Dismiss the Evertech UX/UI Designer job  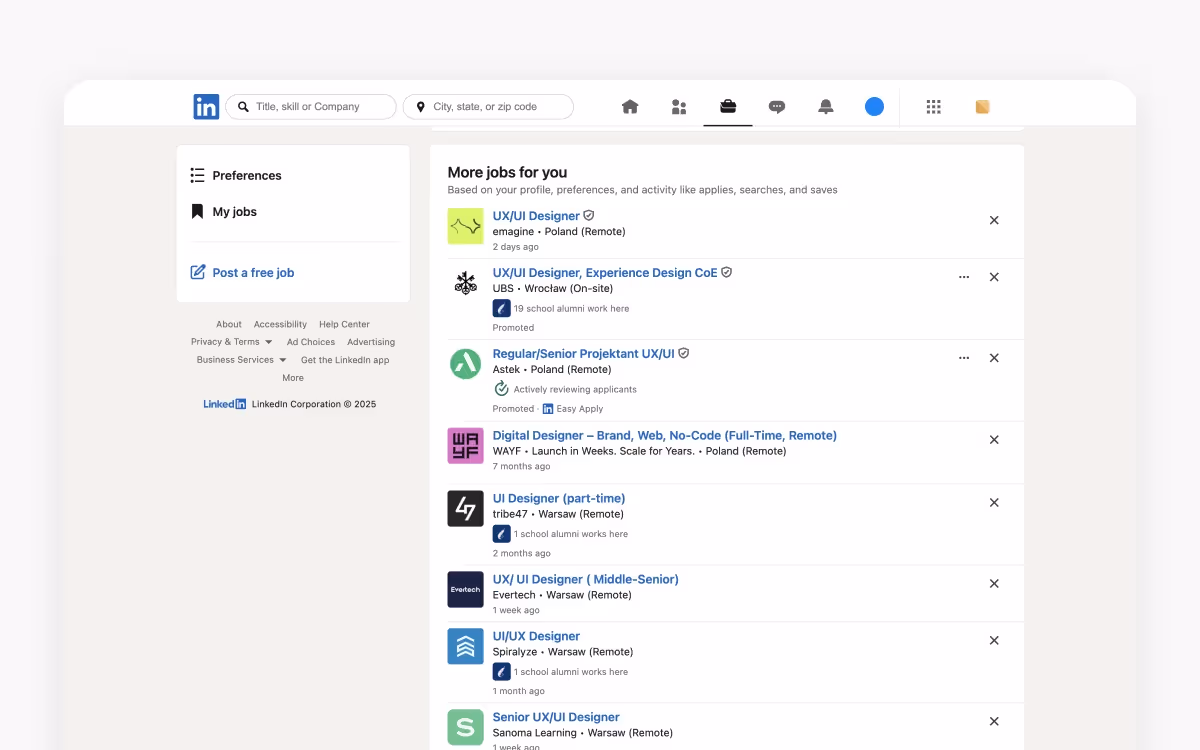994,583
